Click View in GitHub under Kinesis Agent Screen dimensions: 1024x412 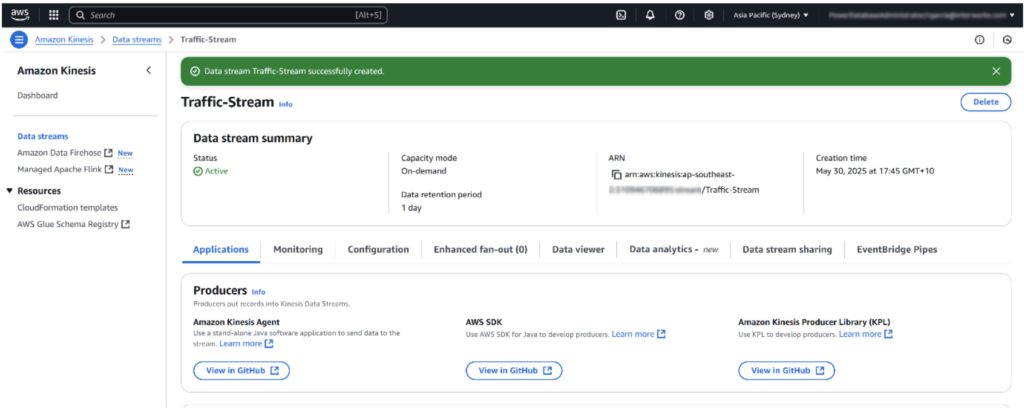click(x=242, y=370)
